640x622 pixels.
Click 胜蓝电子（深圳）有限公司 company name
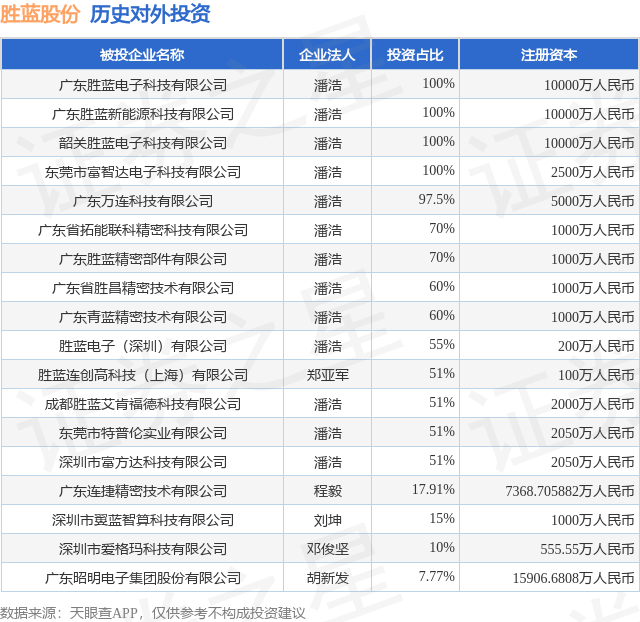point(142,346)
